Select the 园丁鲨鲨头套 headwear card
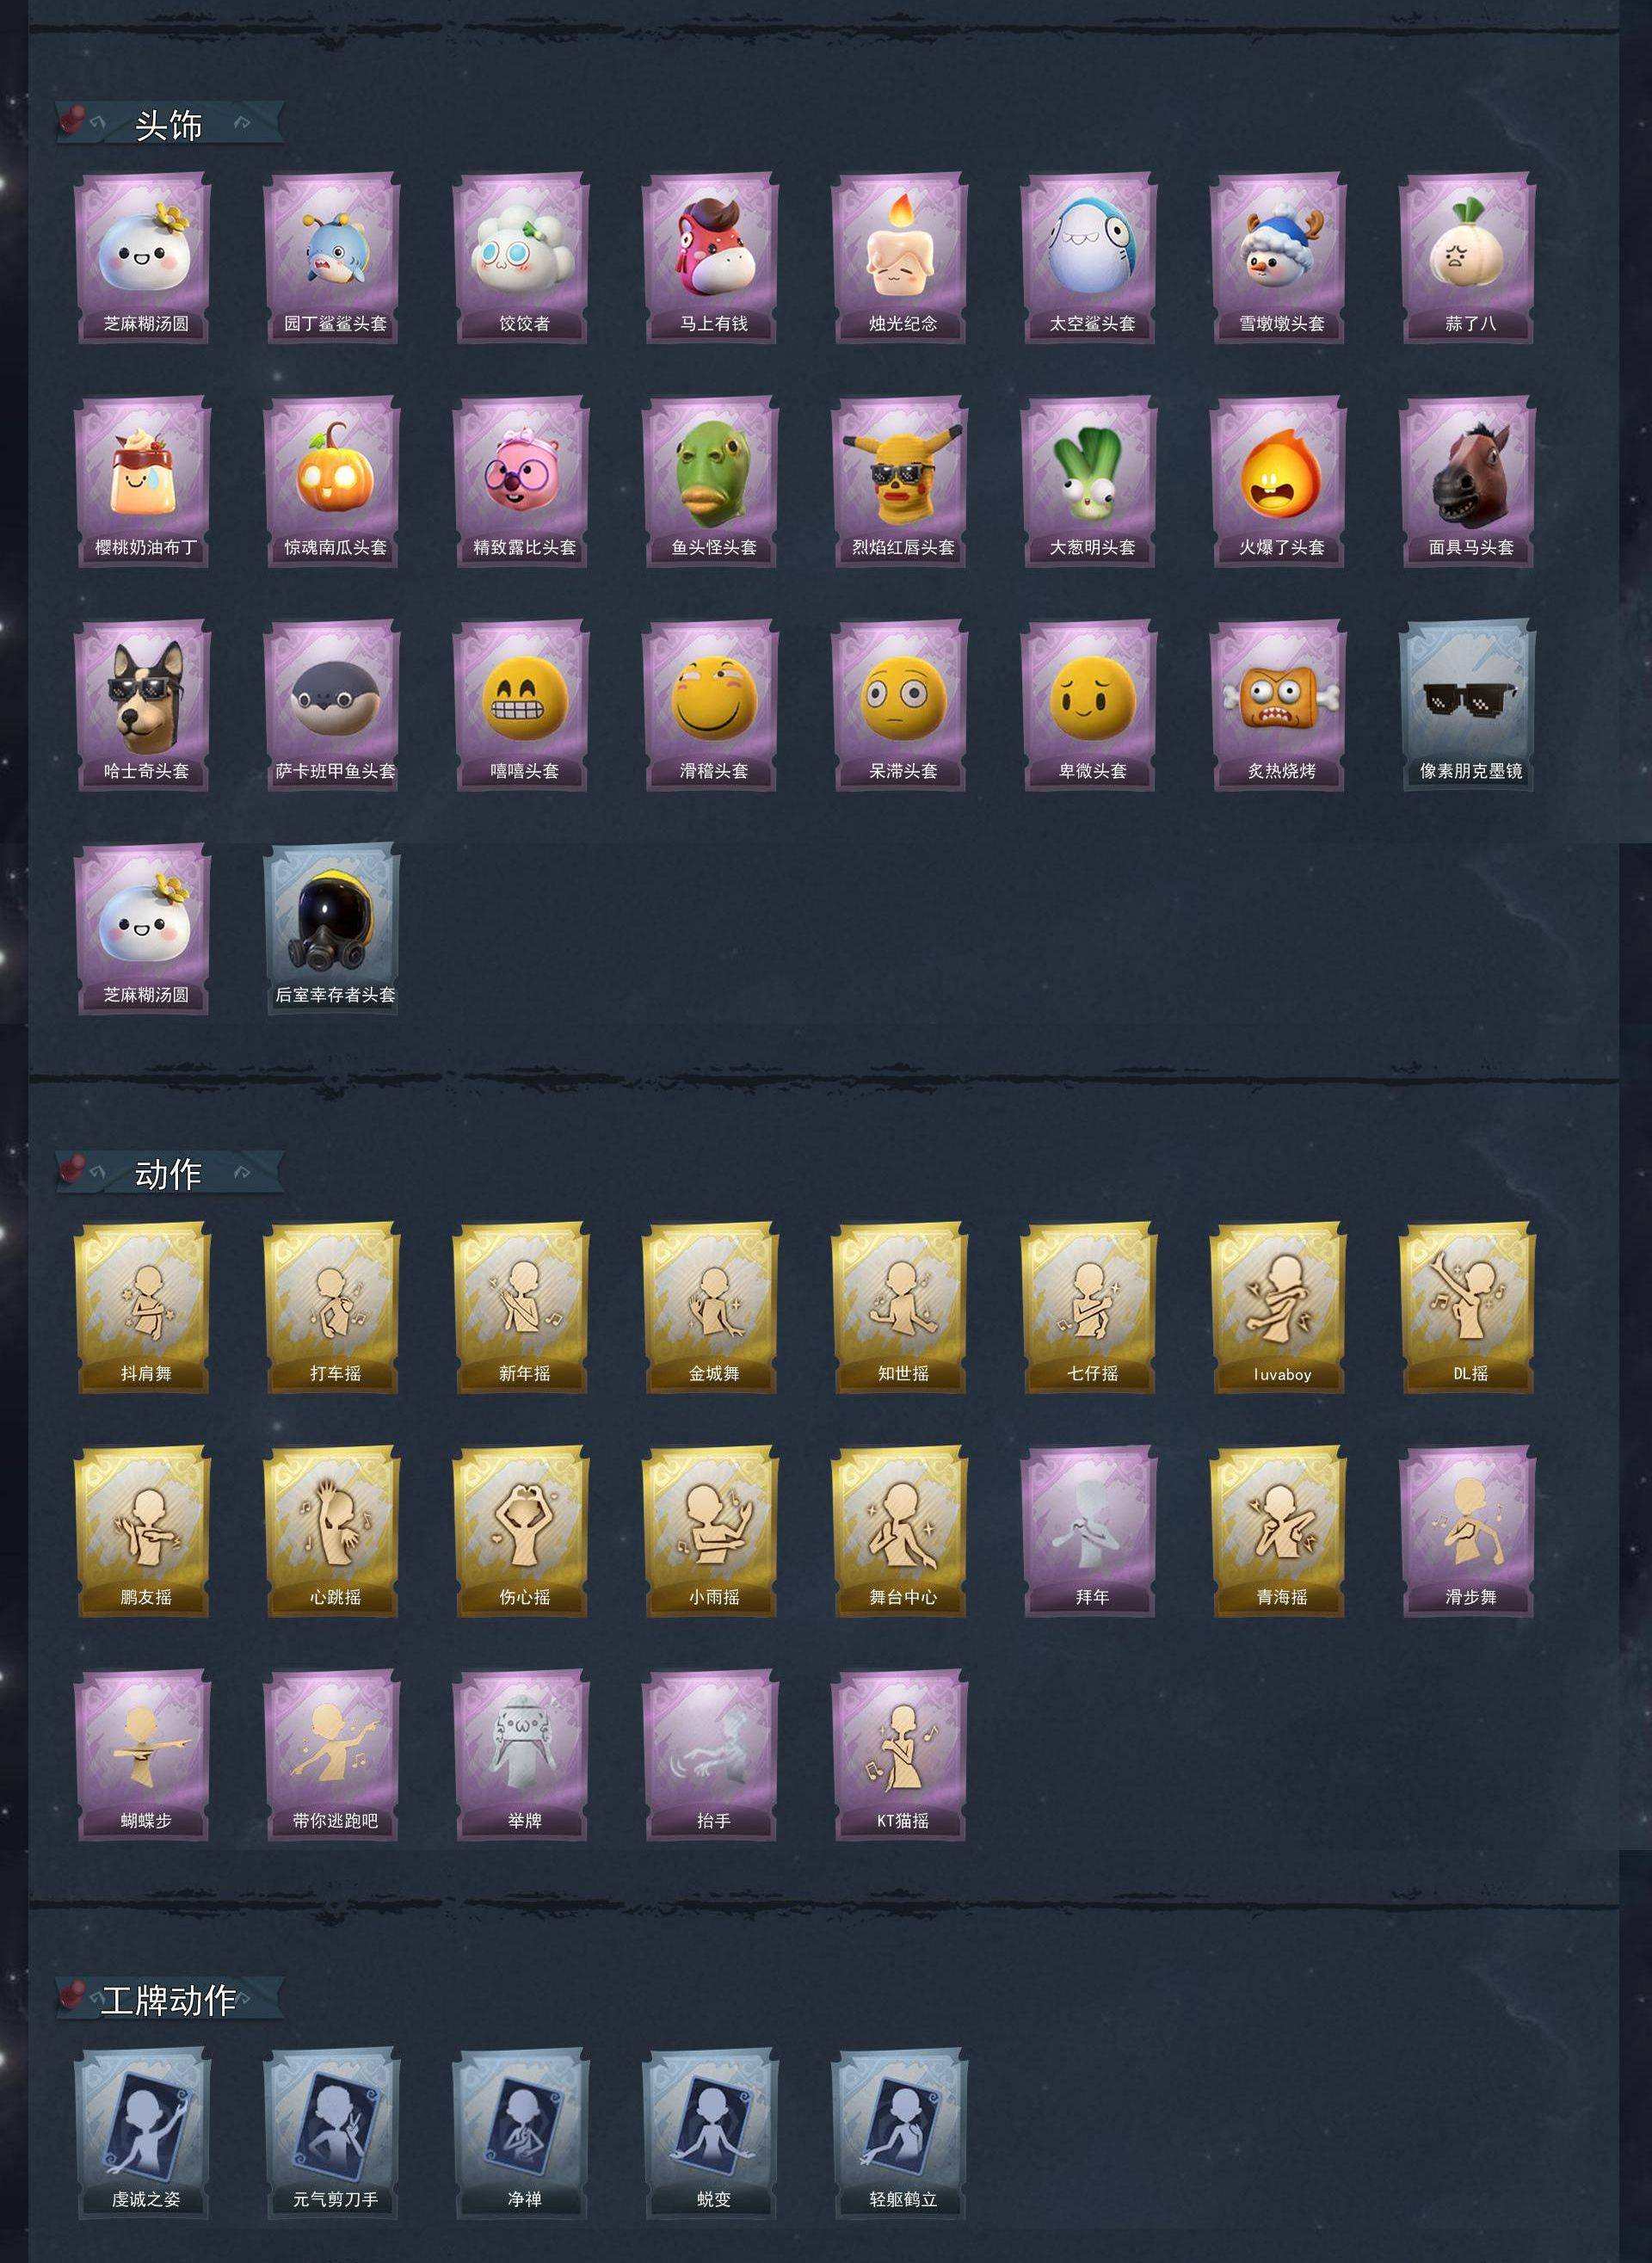 pyautogui.click(x=333, y=258)
